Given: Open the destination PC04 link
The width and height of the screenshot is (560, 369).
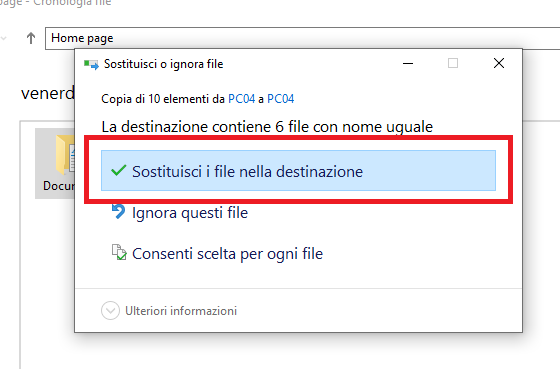Looking at the screenshot, I should click(281, 99).
